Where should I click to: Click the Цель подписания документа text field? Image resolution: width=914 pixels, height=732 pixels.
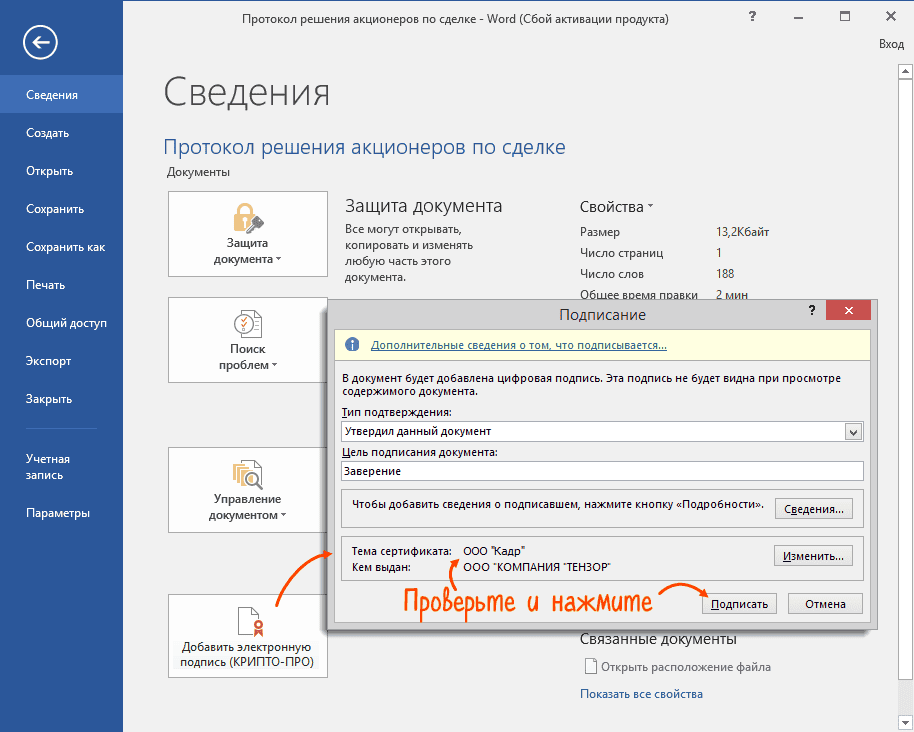pyautogui.click(x=600, y=471)
